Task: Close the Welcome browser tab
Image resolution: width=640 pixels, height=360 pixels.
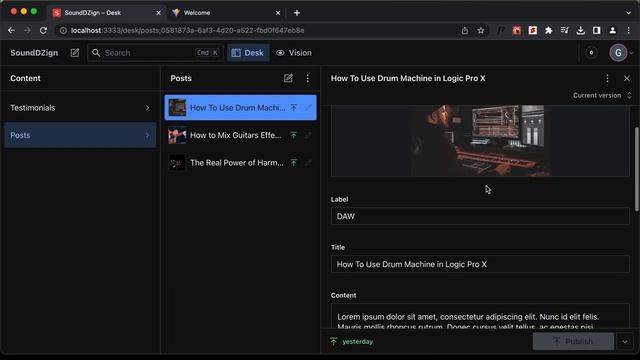Action: [x=278, y=13]
